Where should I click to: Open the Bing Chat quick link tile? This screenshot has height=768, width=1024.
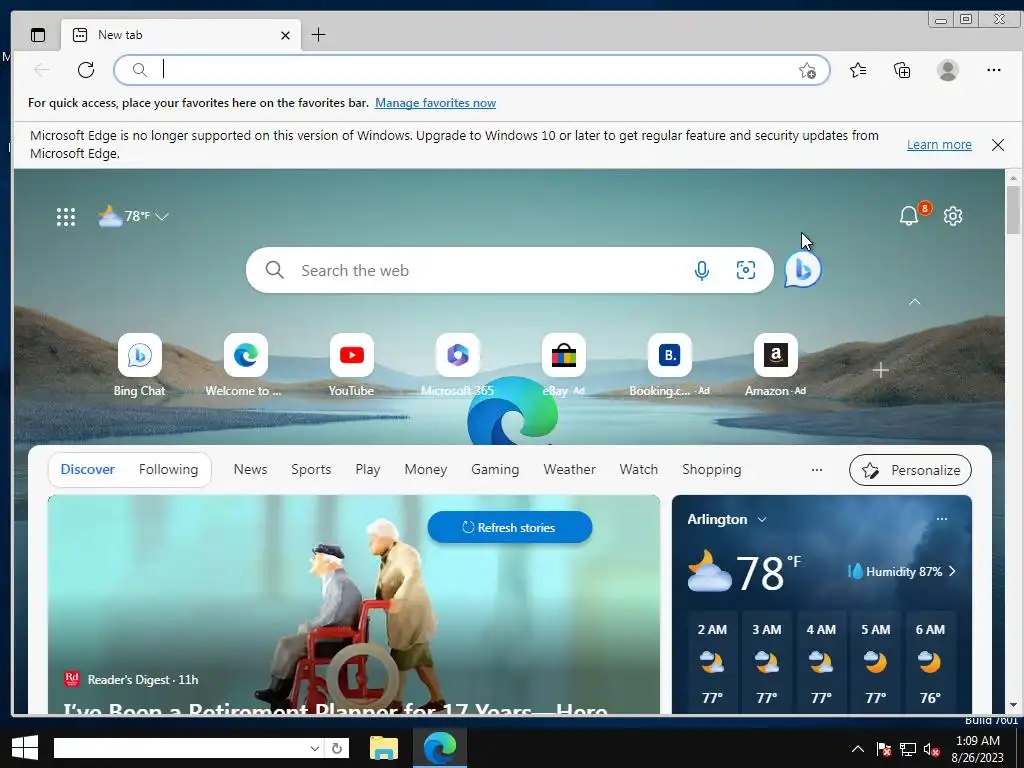click(x=139, y=355)
